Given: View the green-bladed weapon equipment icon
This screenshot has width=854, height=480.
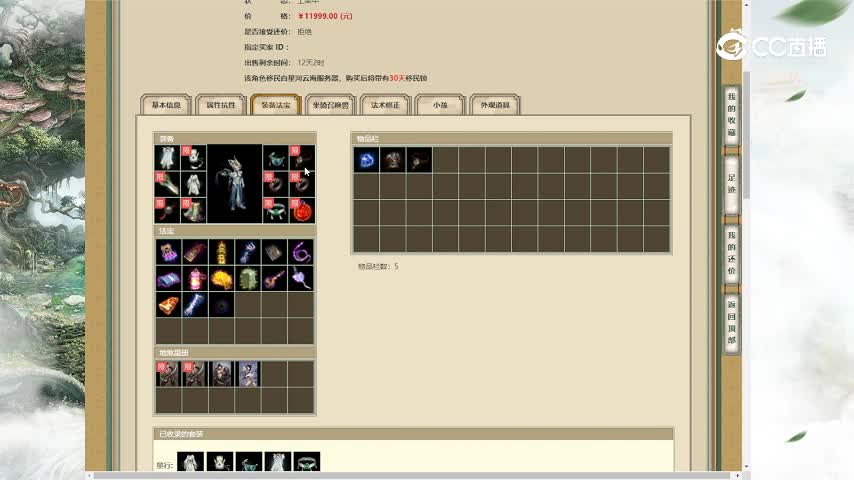Looking at the screenshot, I should [x=167, y=184].
